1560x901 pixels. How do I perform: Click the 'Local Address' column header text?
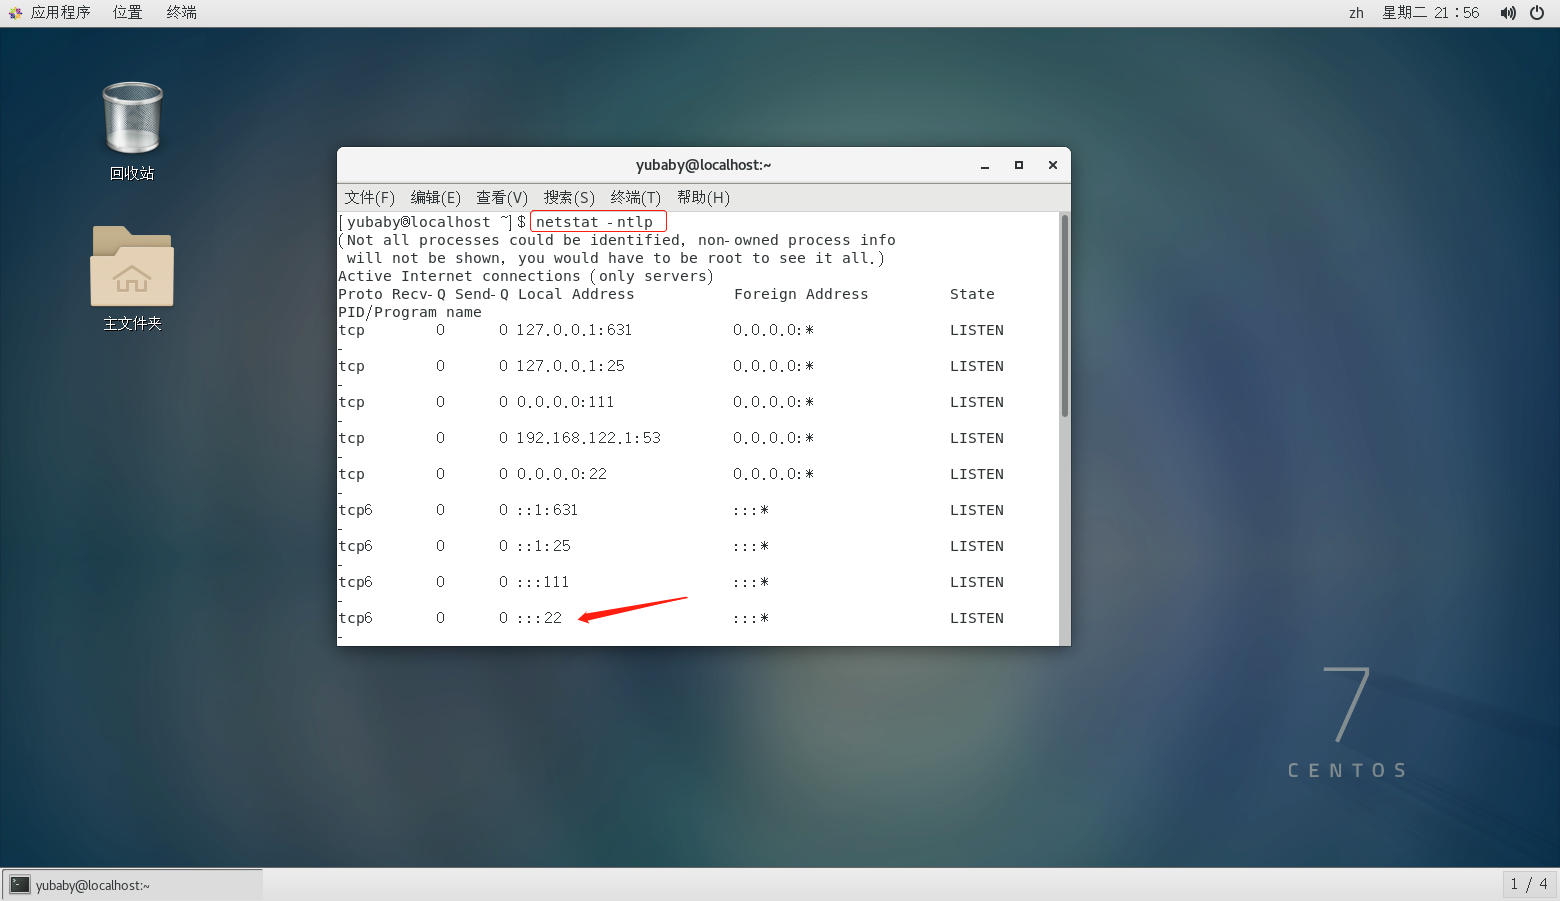[x=576, y=294]
